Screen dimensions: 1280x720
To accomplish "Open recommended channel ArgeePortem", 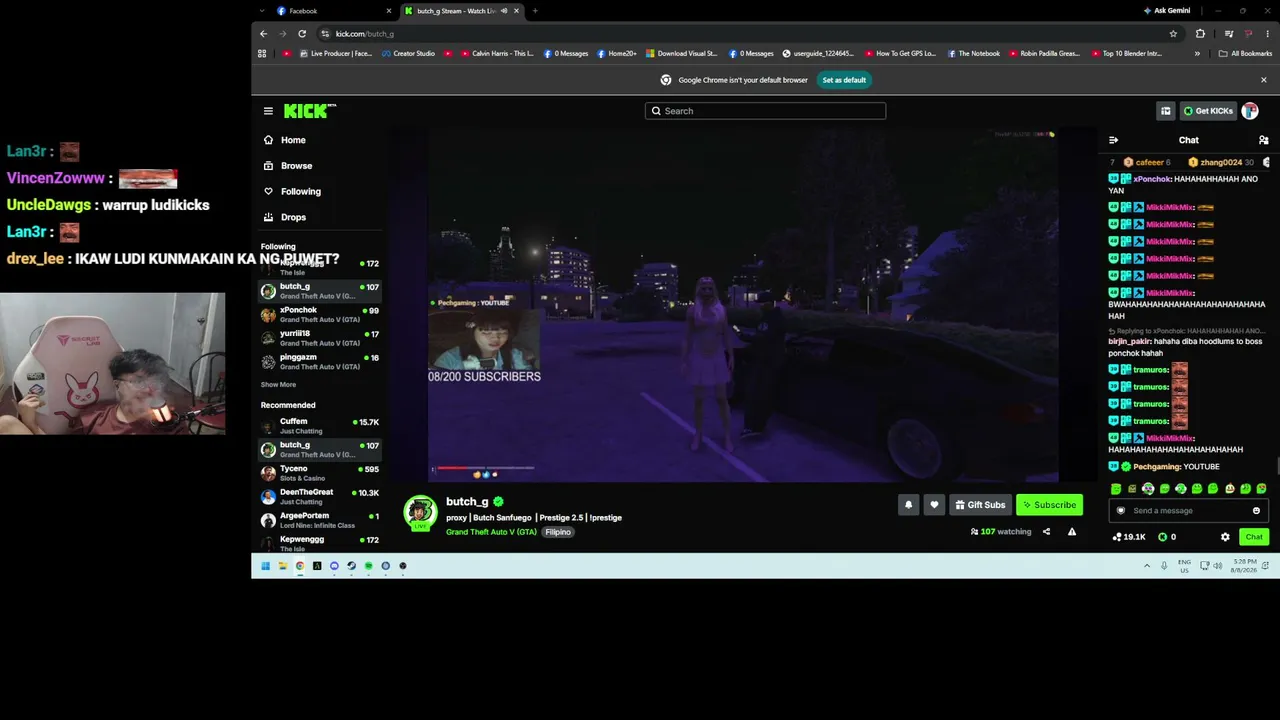I will click(x=320, y=520).
